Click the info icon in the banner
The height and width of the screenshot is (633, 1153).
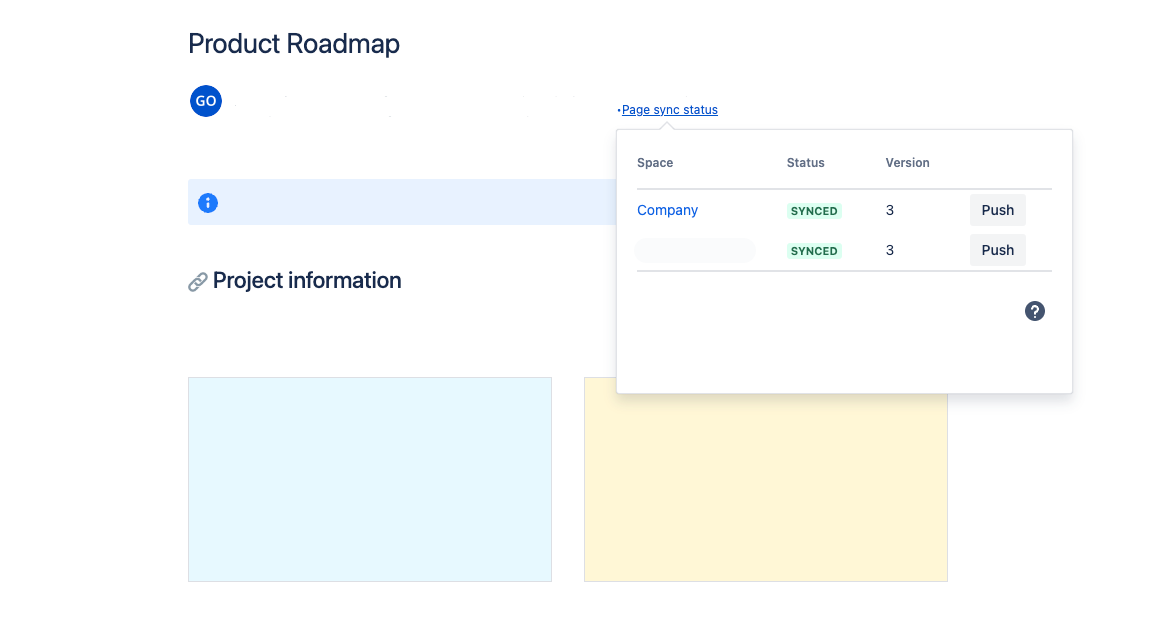coord(208,202)
